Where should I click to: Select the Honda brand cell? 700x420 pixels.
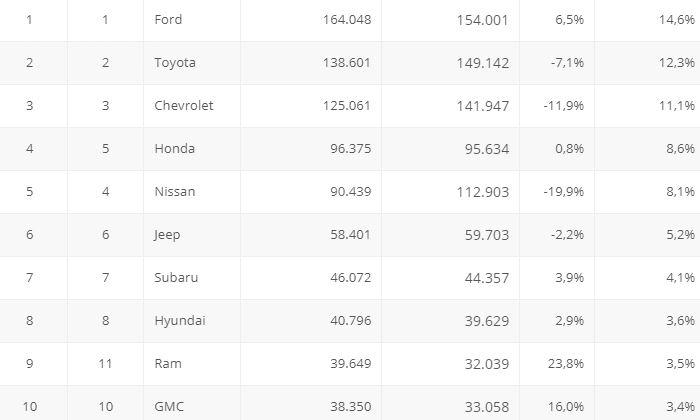point(174,149)
